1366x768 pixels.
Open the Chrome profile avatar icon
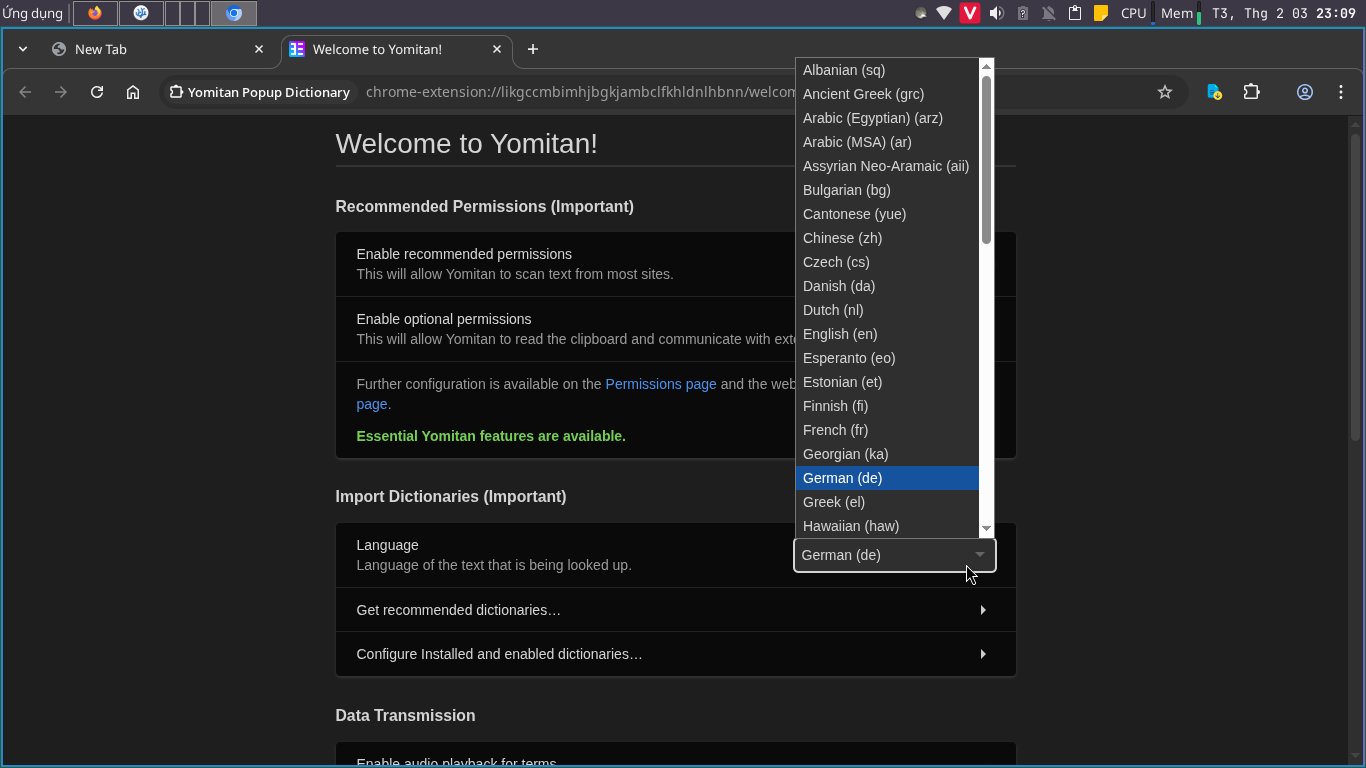coord(1304,92)
